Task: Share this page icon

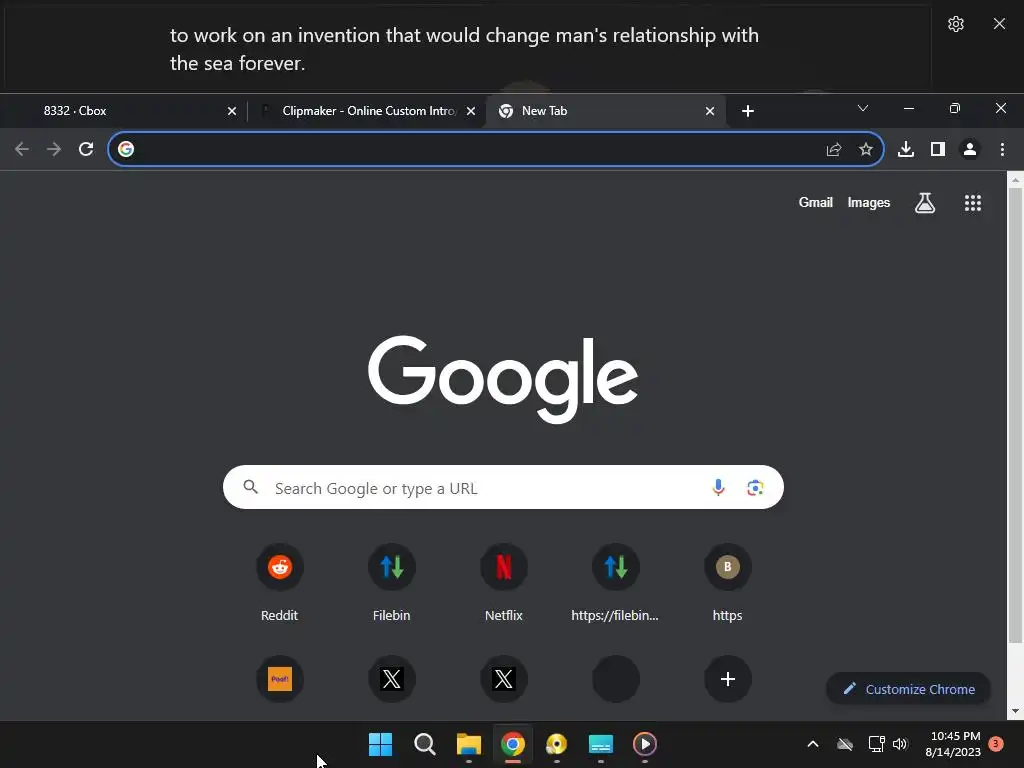Action: pyautogui.click(x=834, y=150)
